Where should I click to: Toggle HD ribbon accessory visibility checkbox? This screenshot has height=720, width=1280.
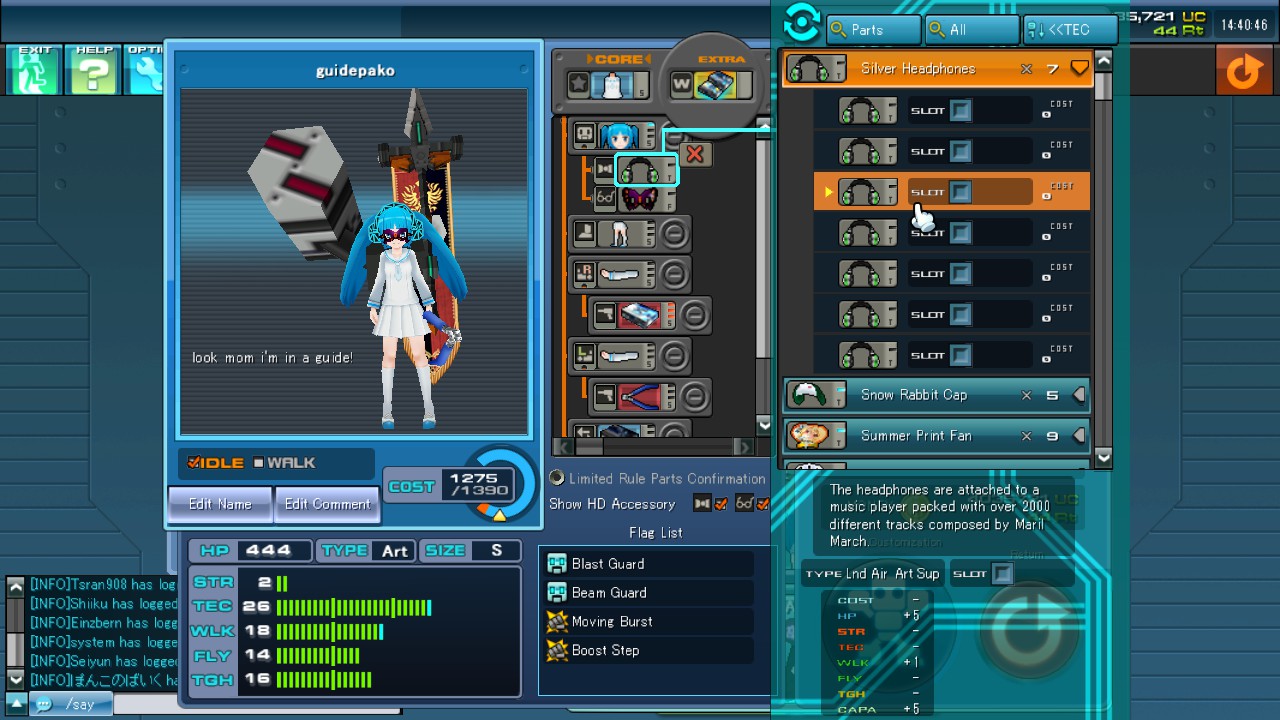click(x=721, y=504)
